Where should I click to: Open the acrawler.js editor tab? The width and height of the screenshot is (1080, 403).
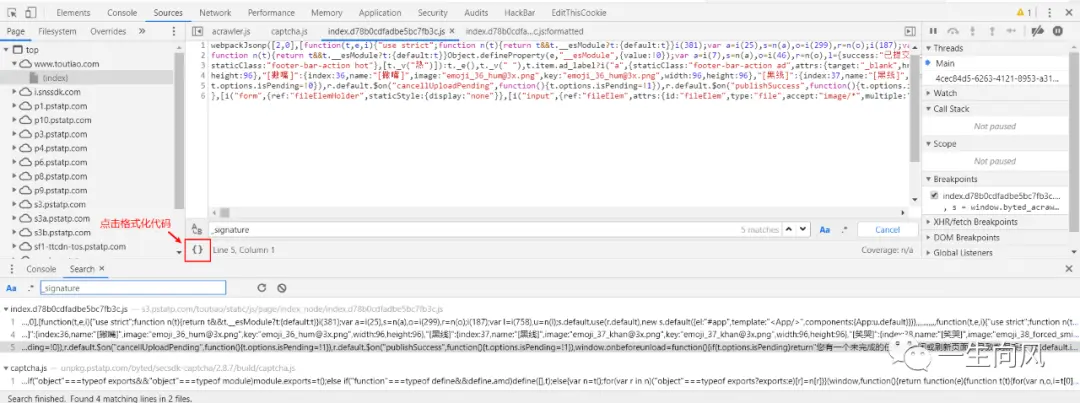tap(231, 31)
